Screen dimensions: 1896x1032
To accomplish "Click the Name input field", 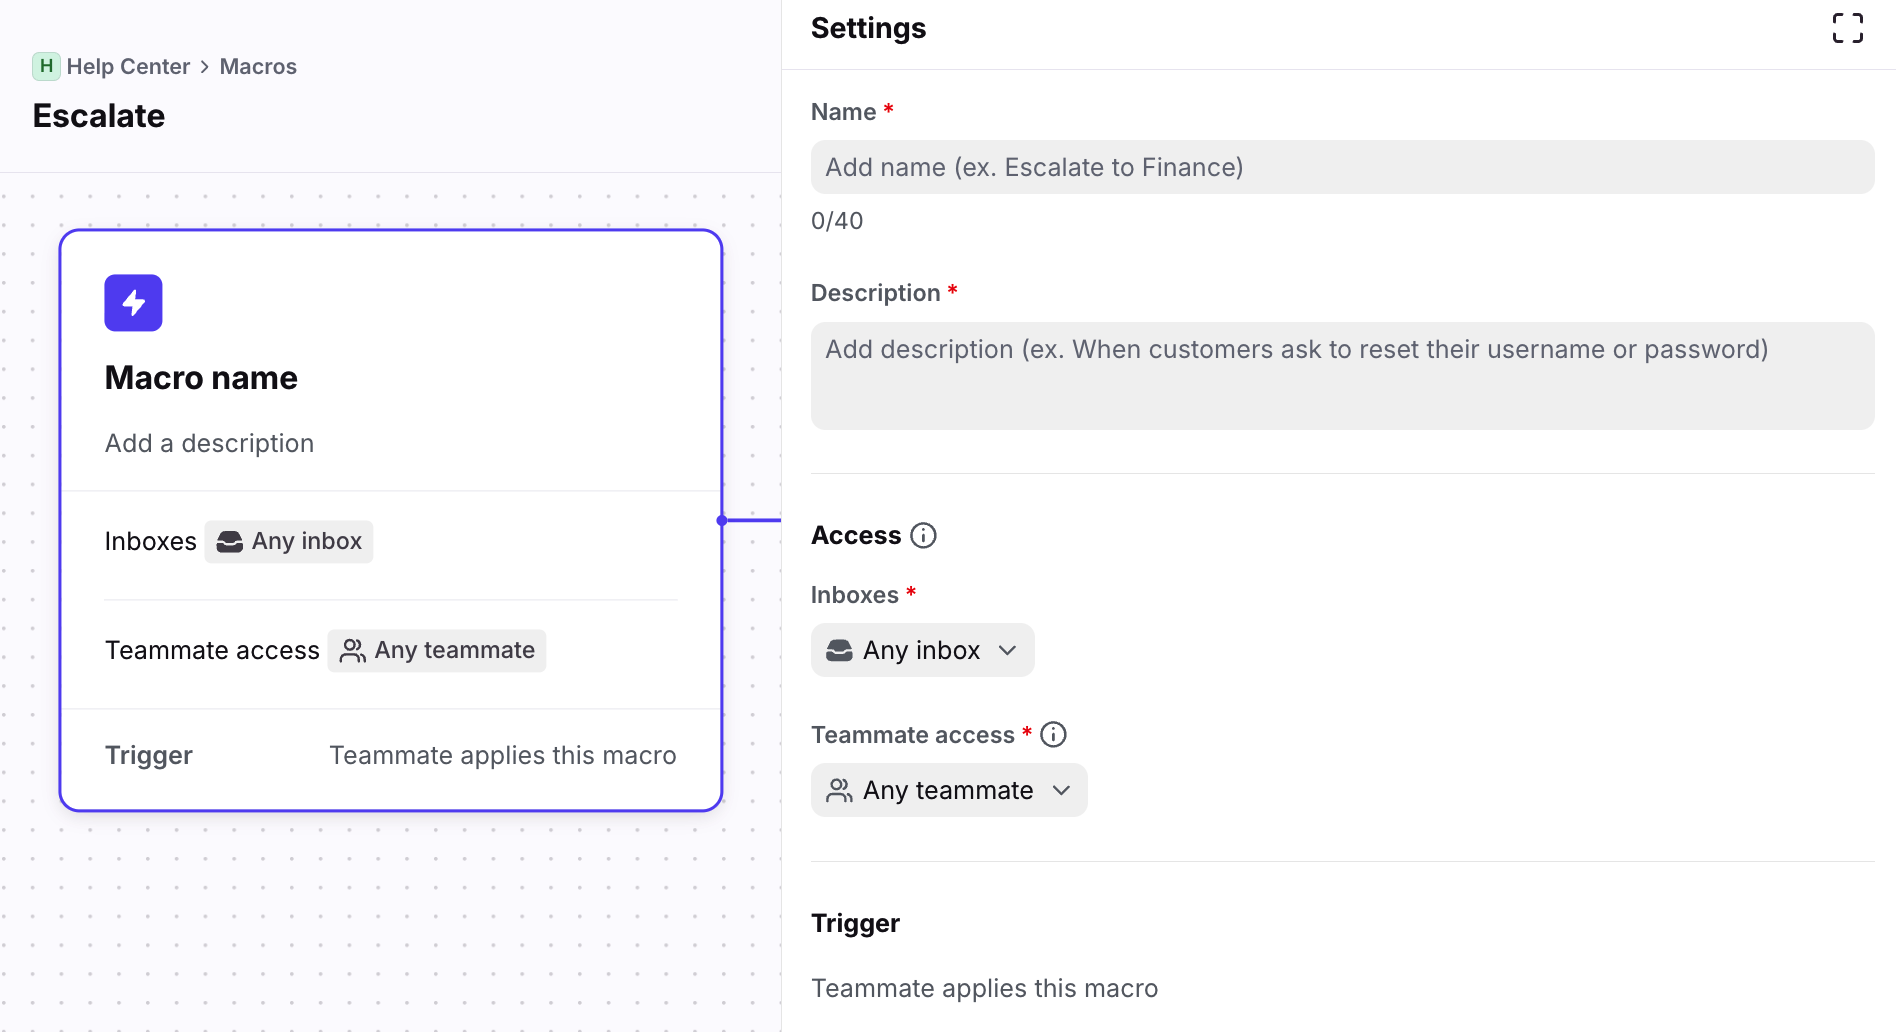I will tap(1341, 168).
